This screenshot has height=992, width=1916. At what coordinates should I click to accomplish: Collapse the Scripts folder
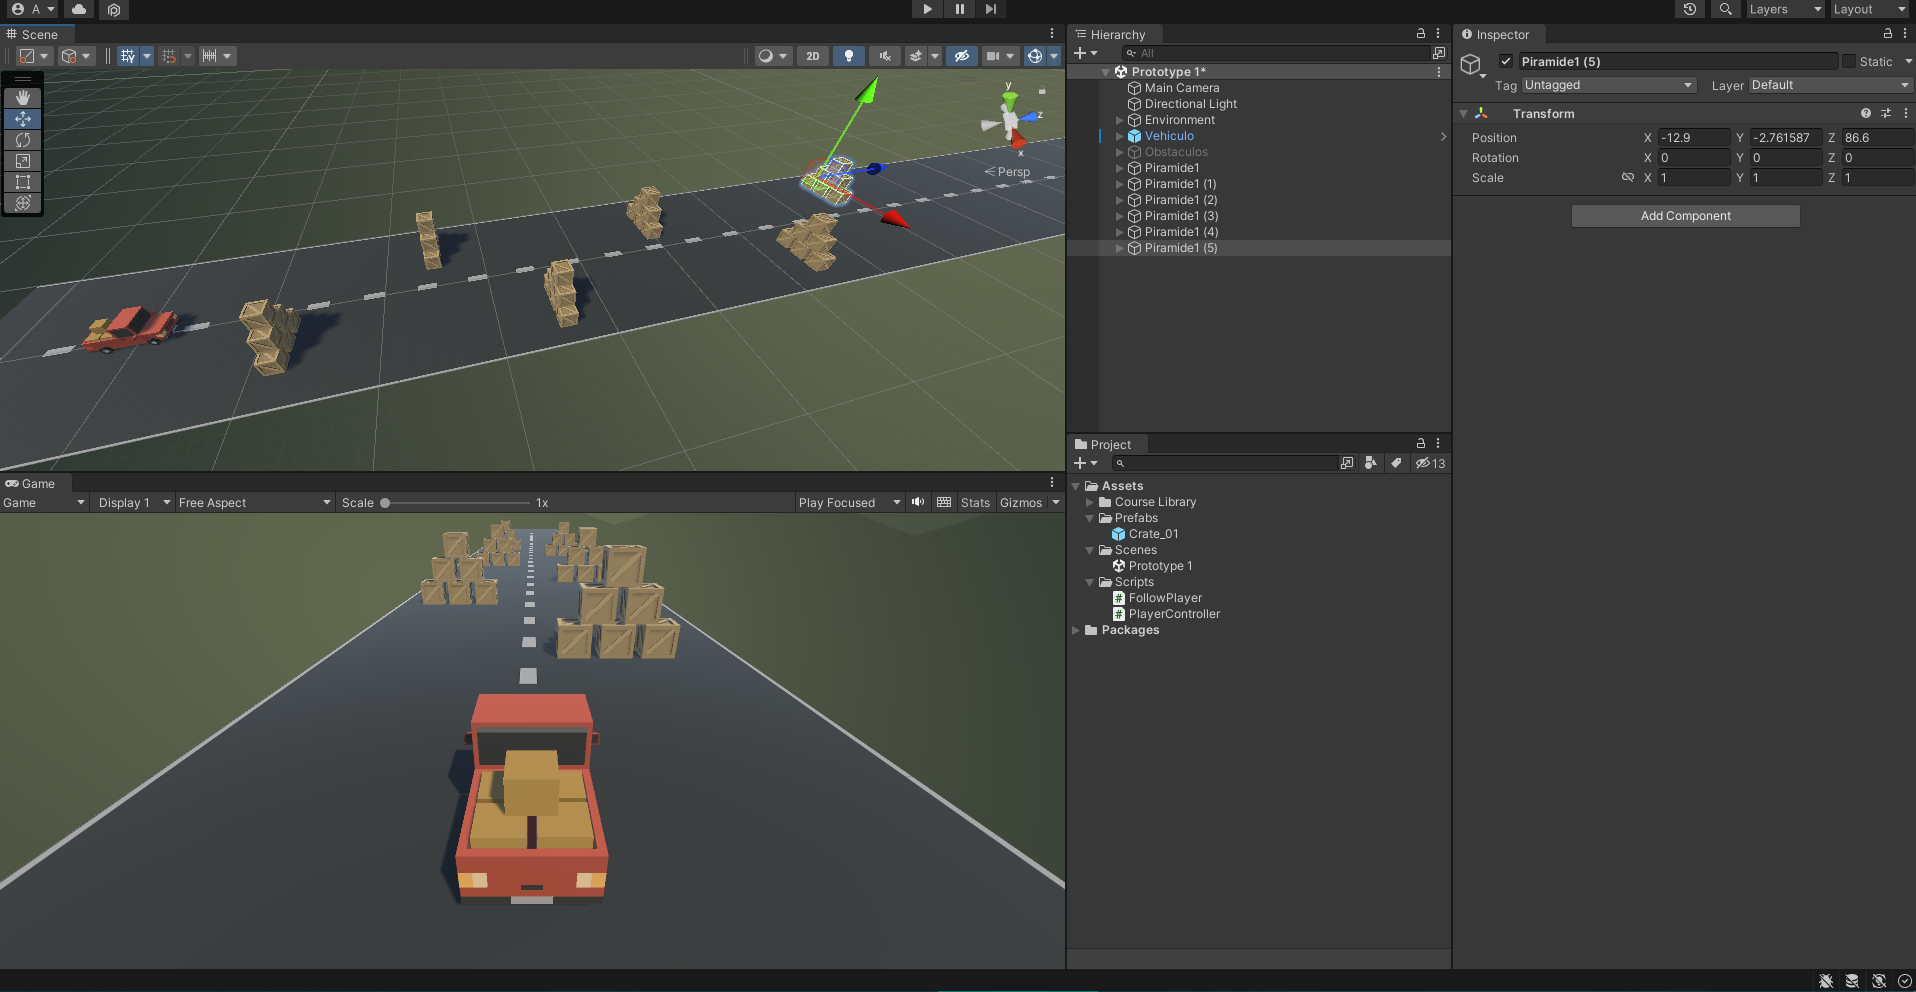[1090, 582]
